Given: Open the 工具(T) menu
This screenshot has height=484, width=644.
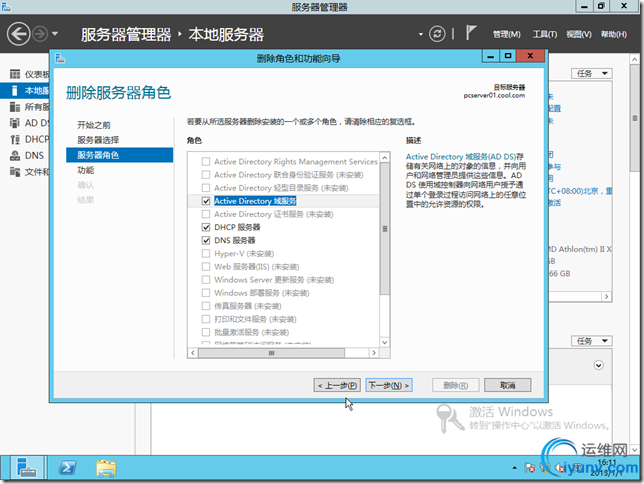Looking at the screenshot, I should pyautogui.click(x=545, y=35).
